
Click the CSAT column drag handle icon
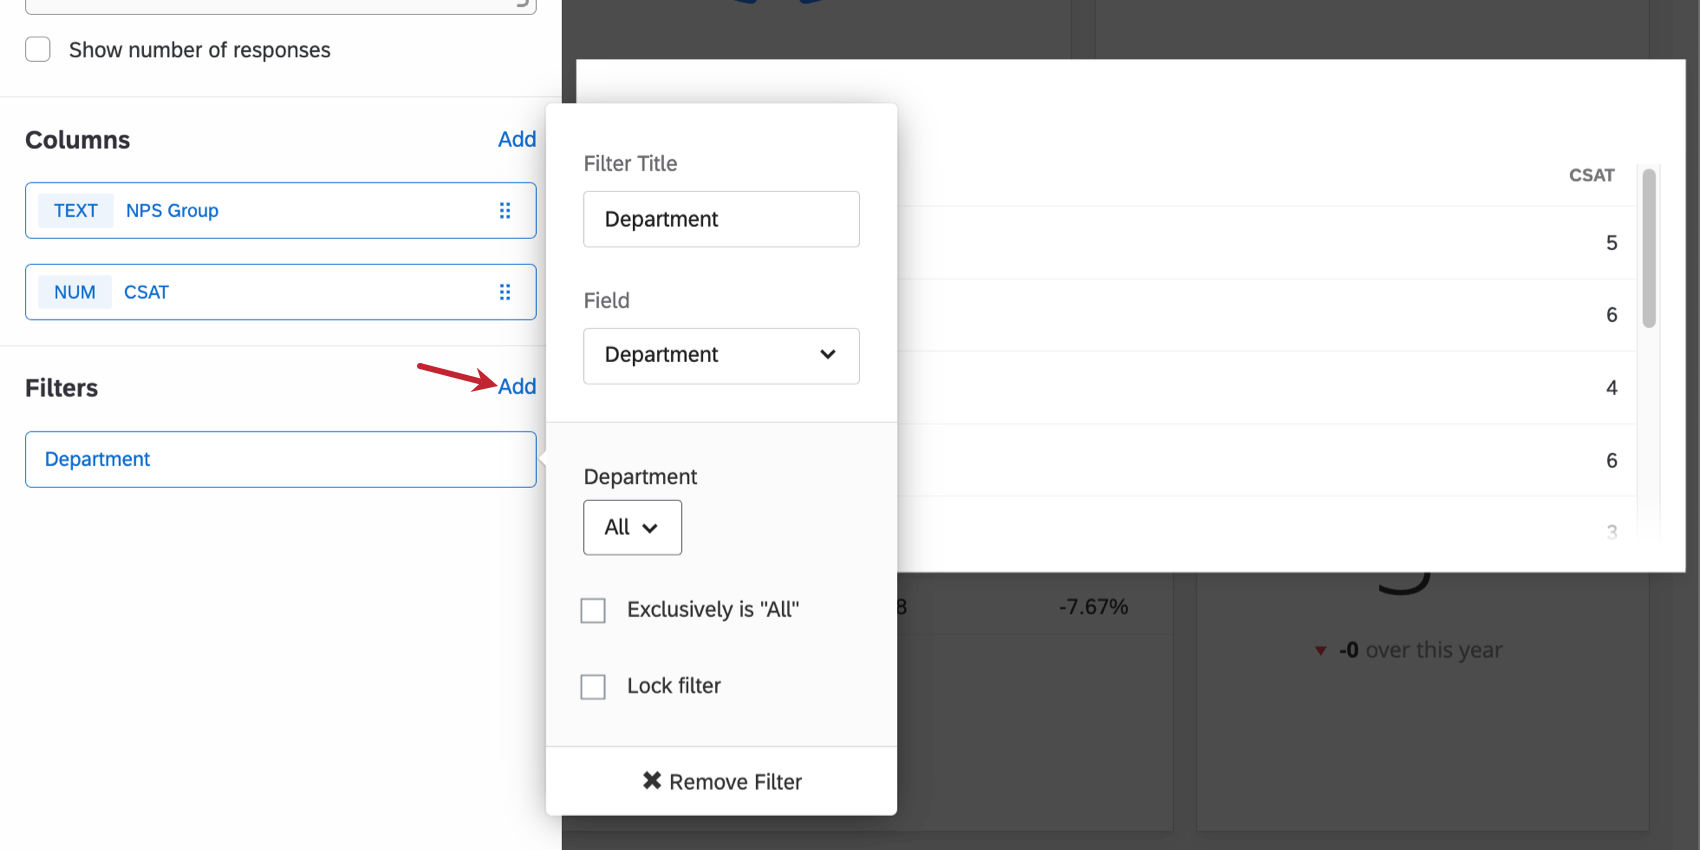click(505, 292)
